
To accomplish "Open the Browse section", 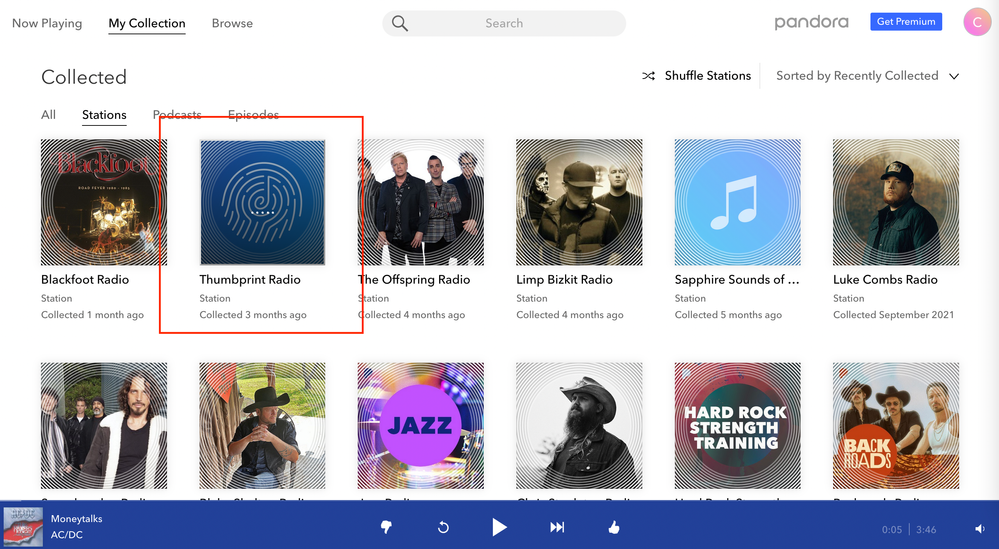I will 232,23.
